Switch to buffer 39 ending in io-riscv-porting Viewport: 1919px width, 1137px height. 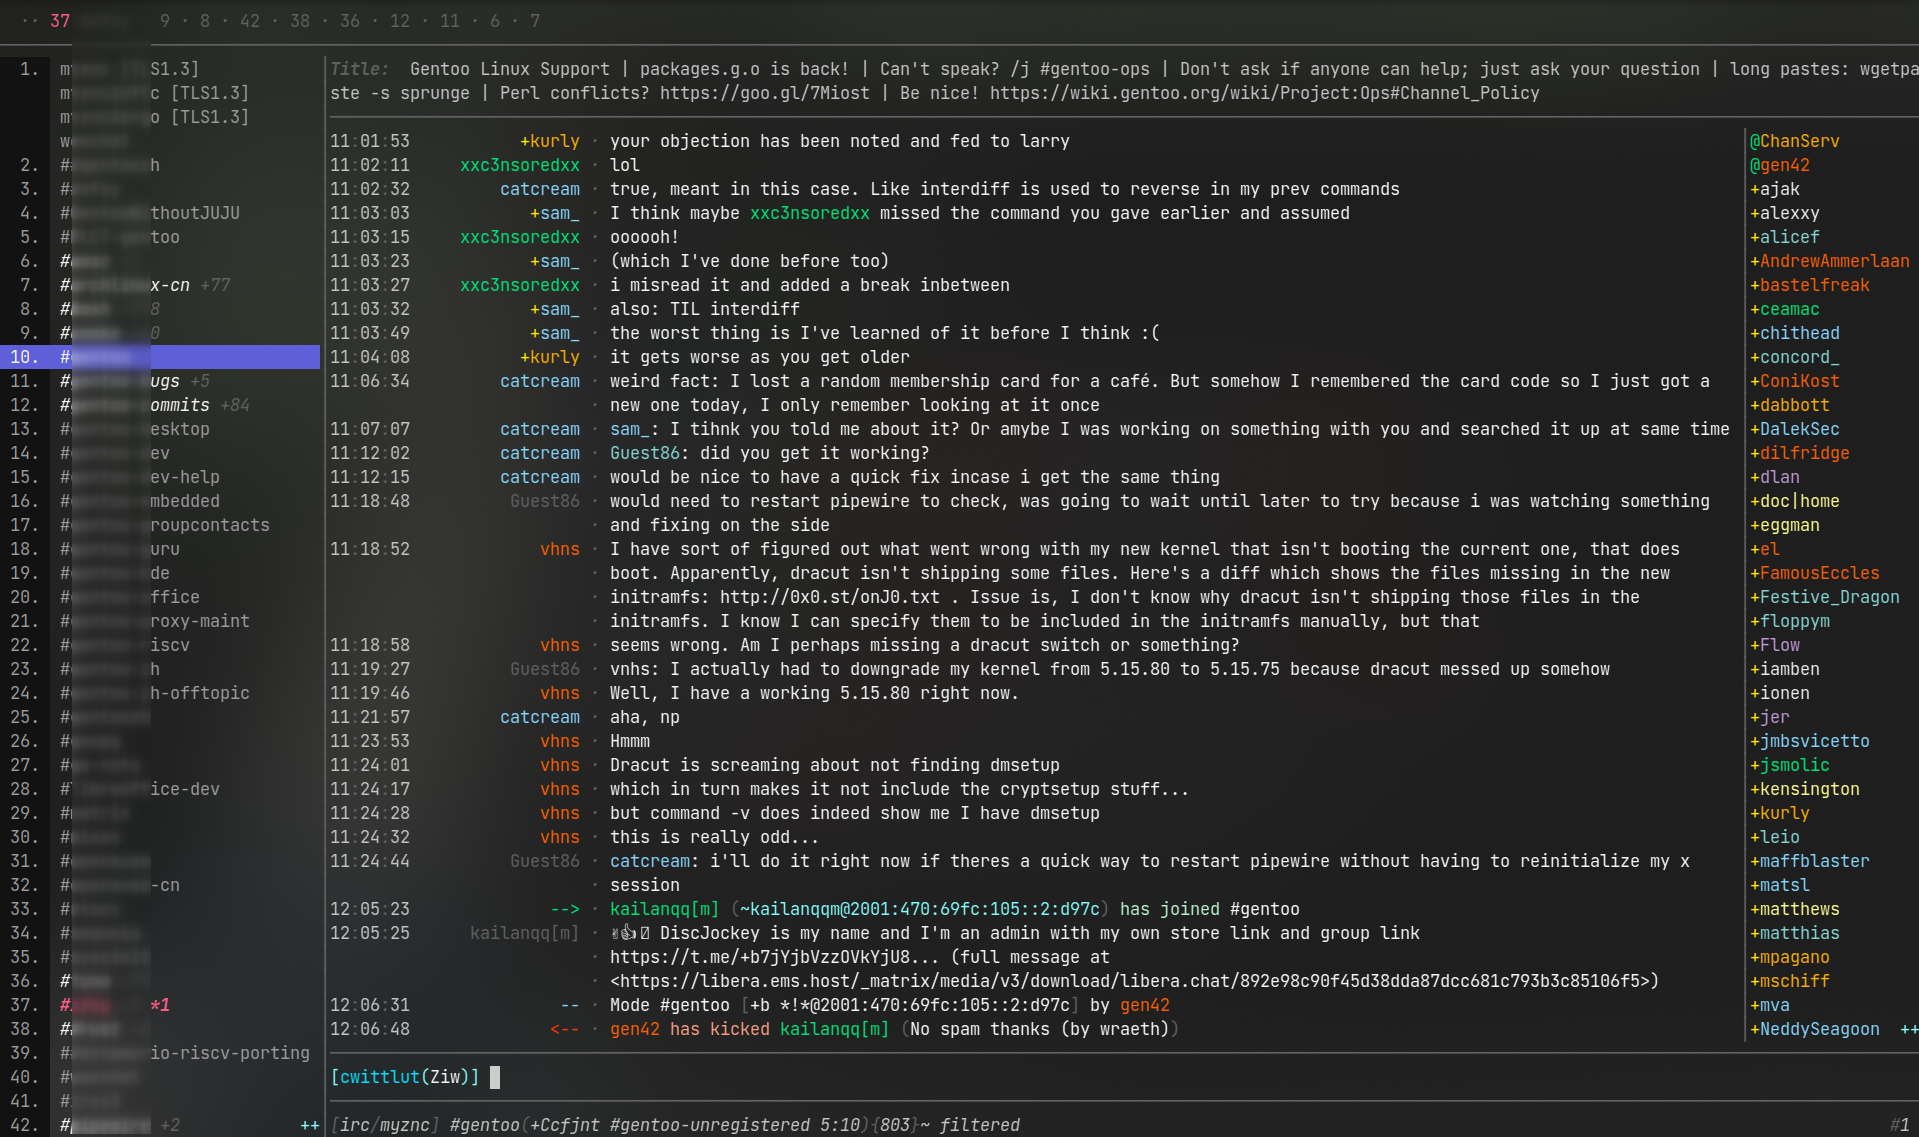click(160, 1053)
